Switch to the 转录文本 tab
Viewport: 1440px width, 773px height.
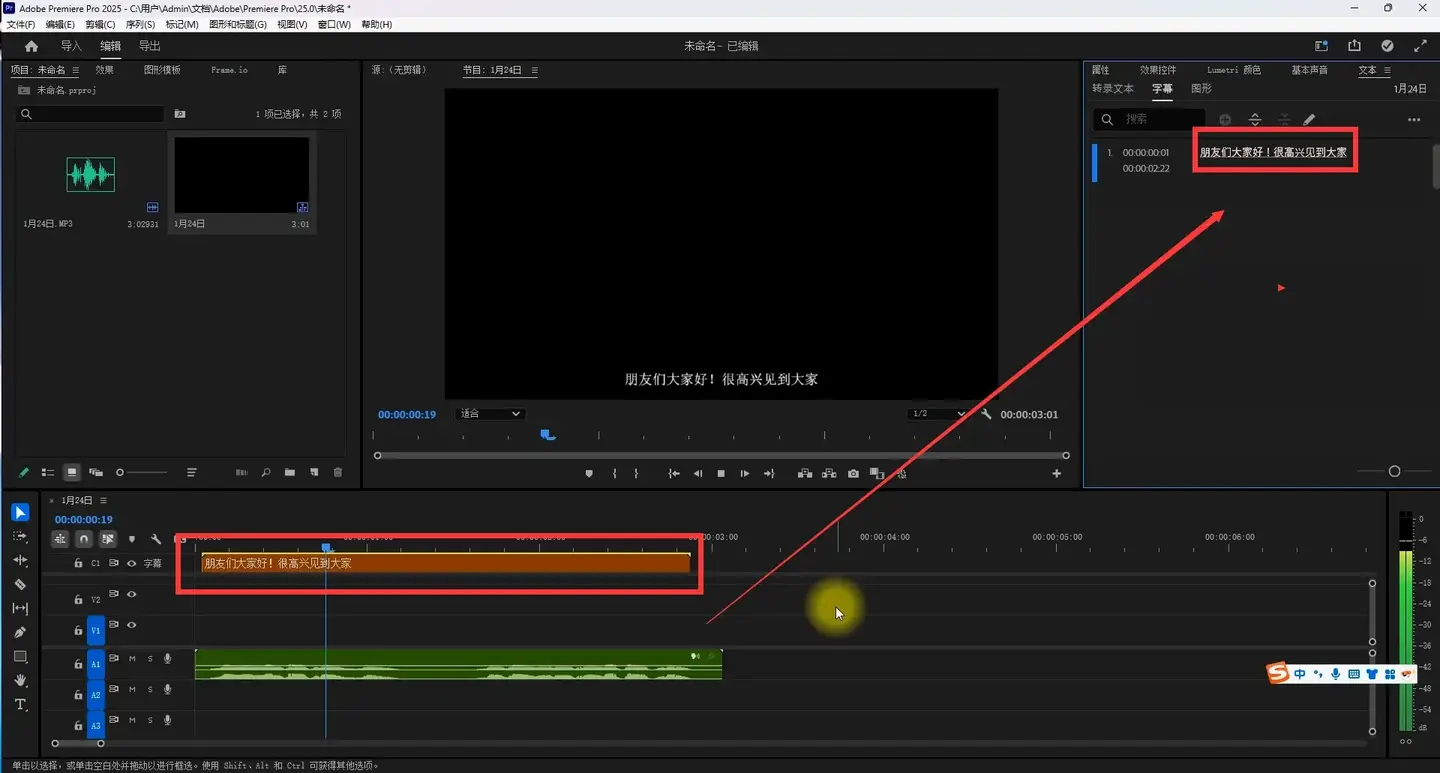pyautogui.click(x=1113, y=89)
